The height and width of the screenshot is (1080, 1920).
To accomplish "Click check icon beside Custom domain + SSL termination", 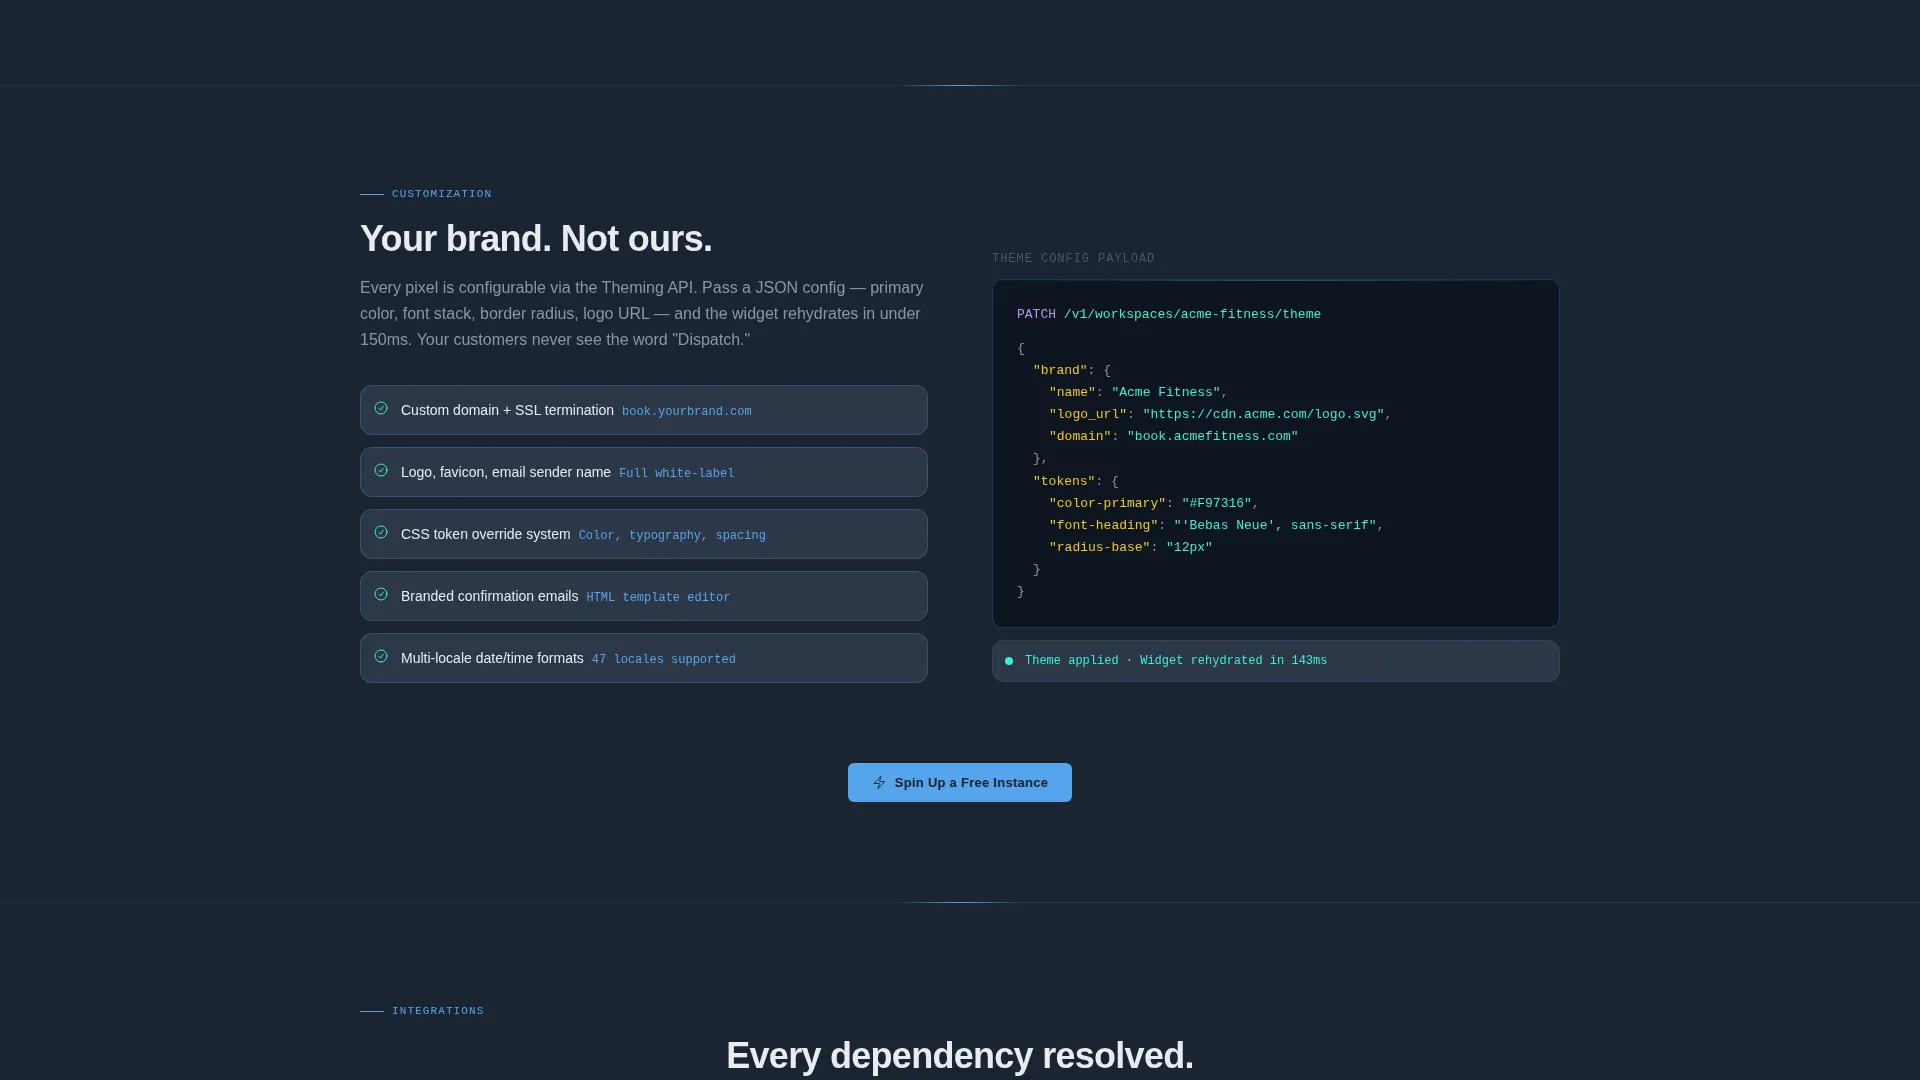I will tap(381, 408).
